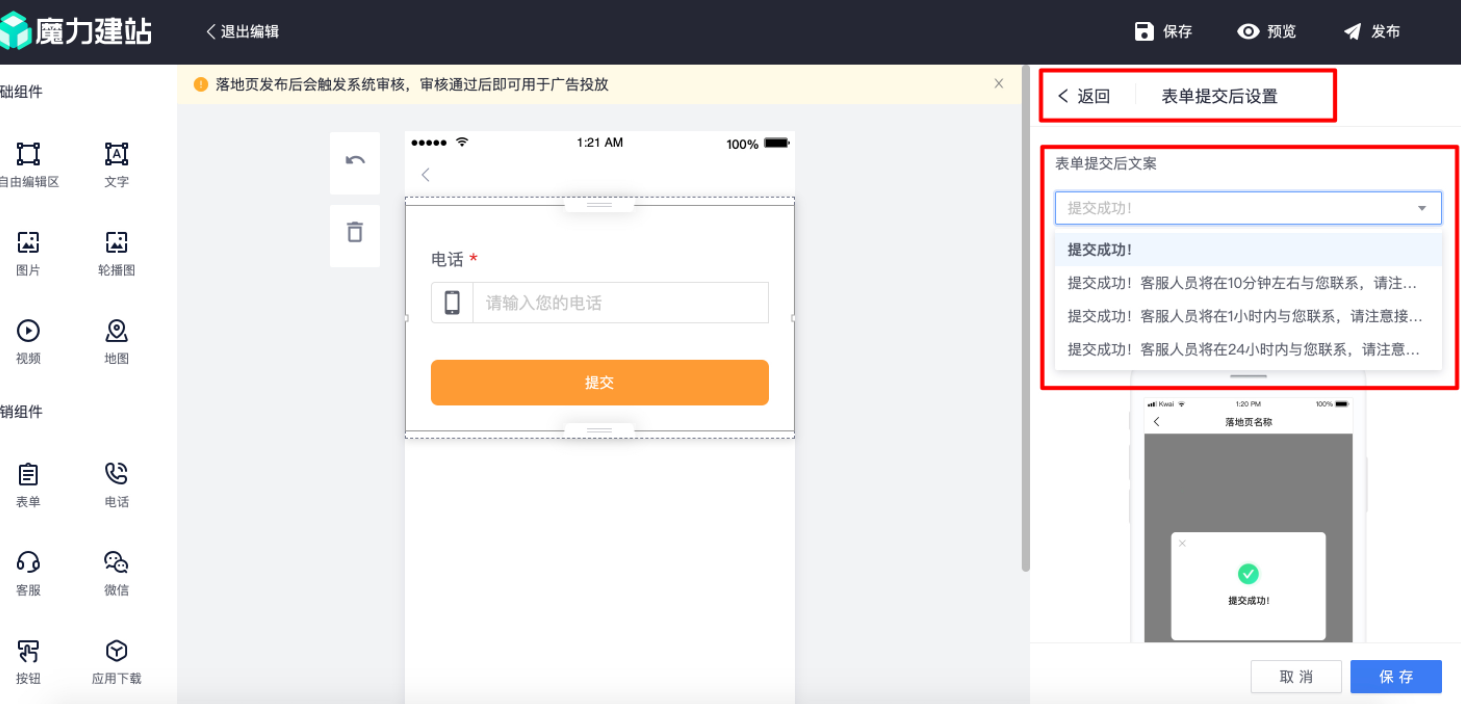This screenshot has width=1461, height=704.
Task: Add the 微信 WeChat component
Action: [115, 572]
